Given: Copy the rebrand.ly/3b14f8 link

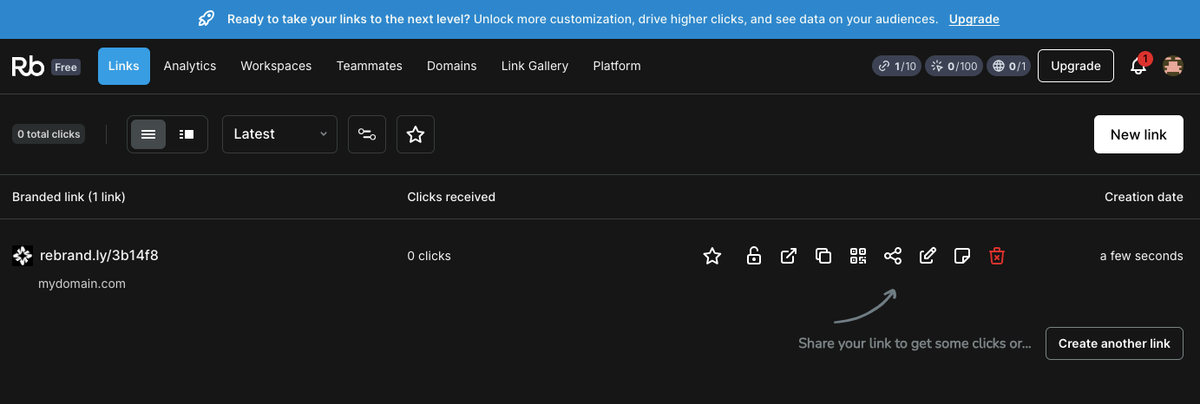Looking at the screenshot, I should click(823, 256).
